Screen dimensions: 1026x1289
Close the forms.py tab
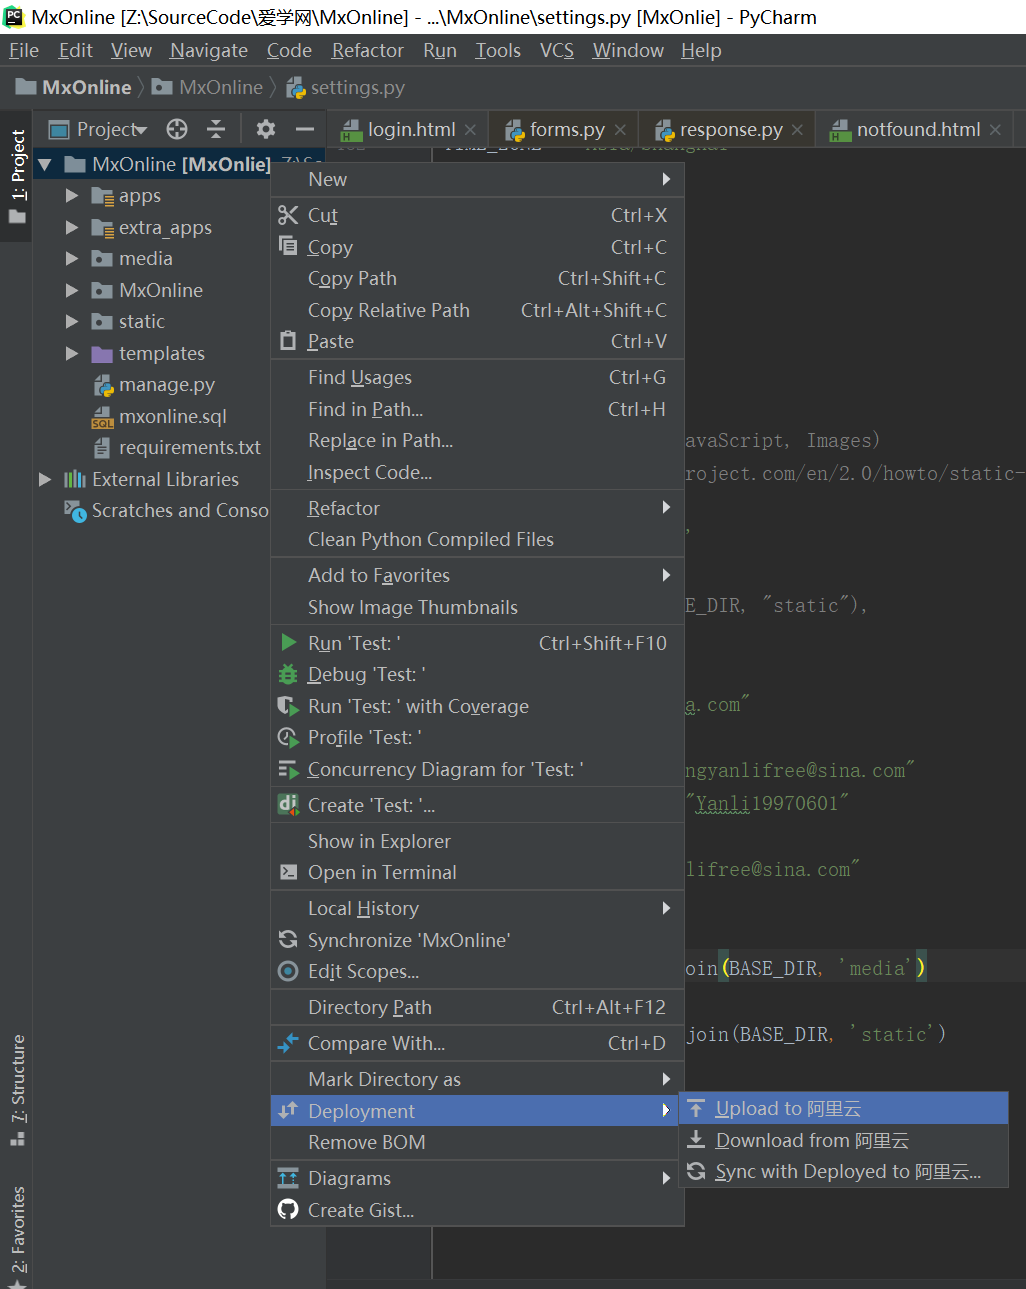620,130
